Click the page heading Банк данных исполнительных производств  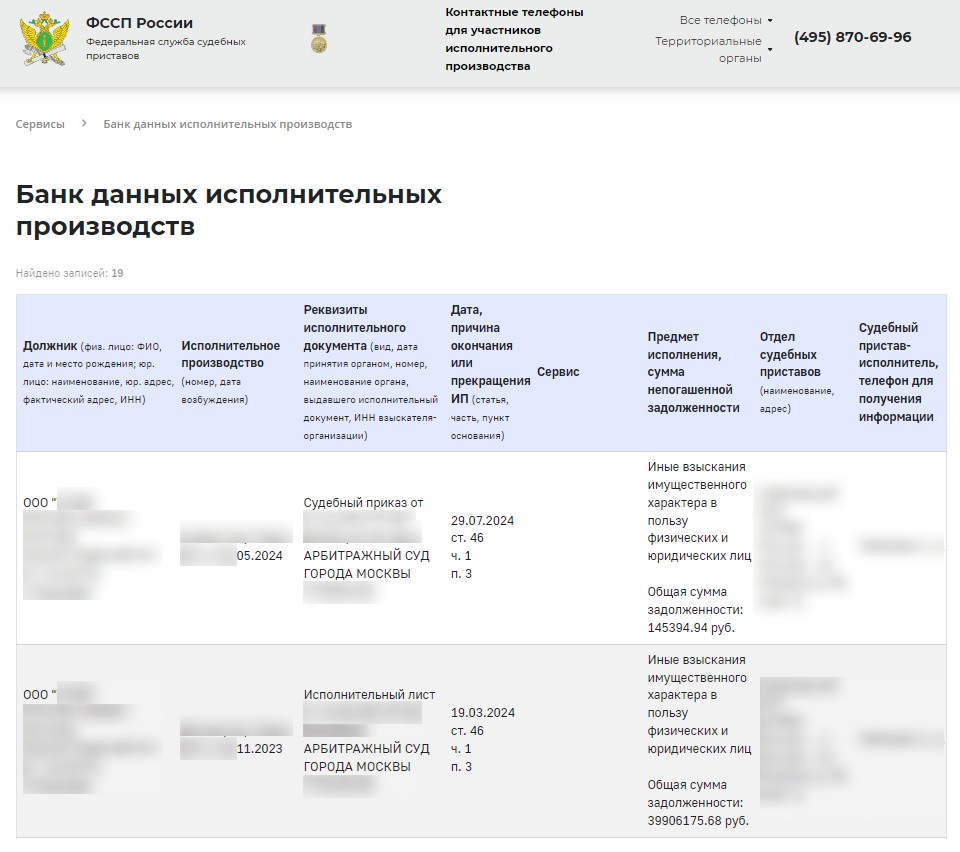(x=228, y=210)
